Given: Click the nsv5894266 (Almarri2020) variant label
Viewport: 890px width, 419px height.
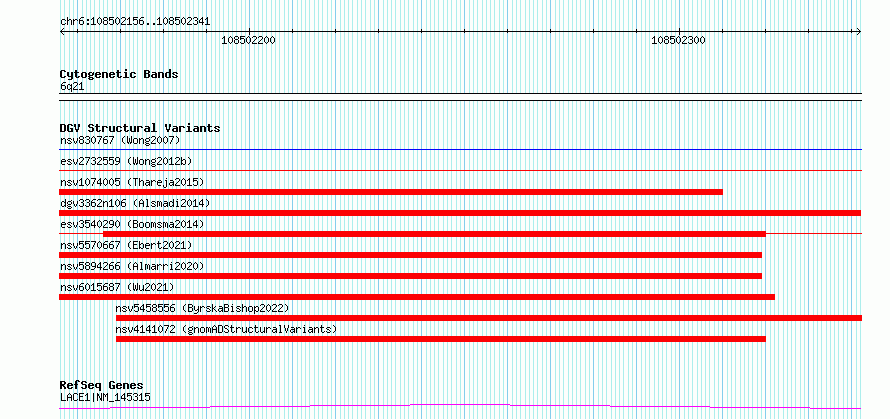Looking at the screenshot, I should click(x=132, y=266).
